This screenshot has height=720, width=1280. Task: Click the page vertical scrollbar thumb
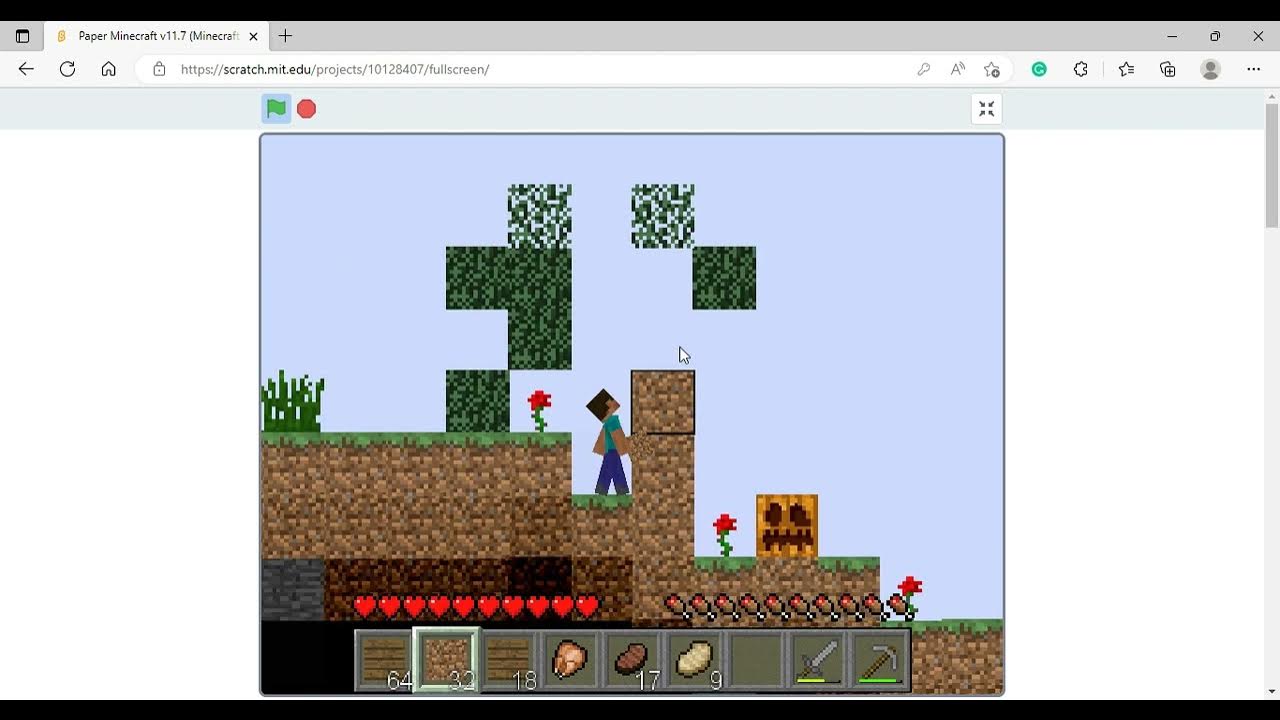click(x=1272, y=165)
